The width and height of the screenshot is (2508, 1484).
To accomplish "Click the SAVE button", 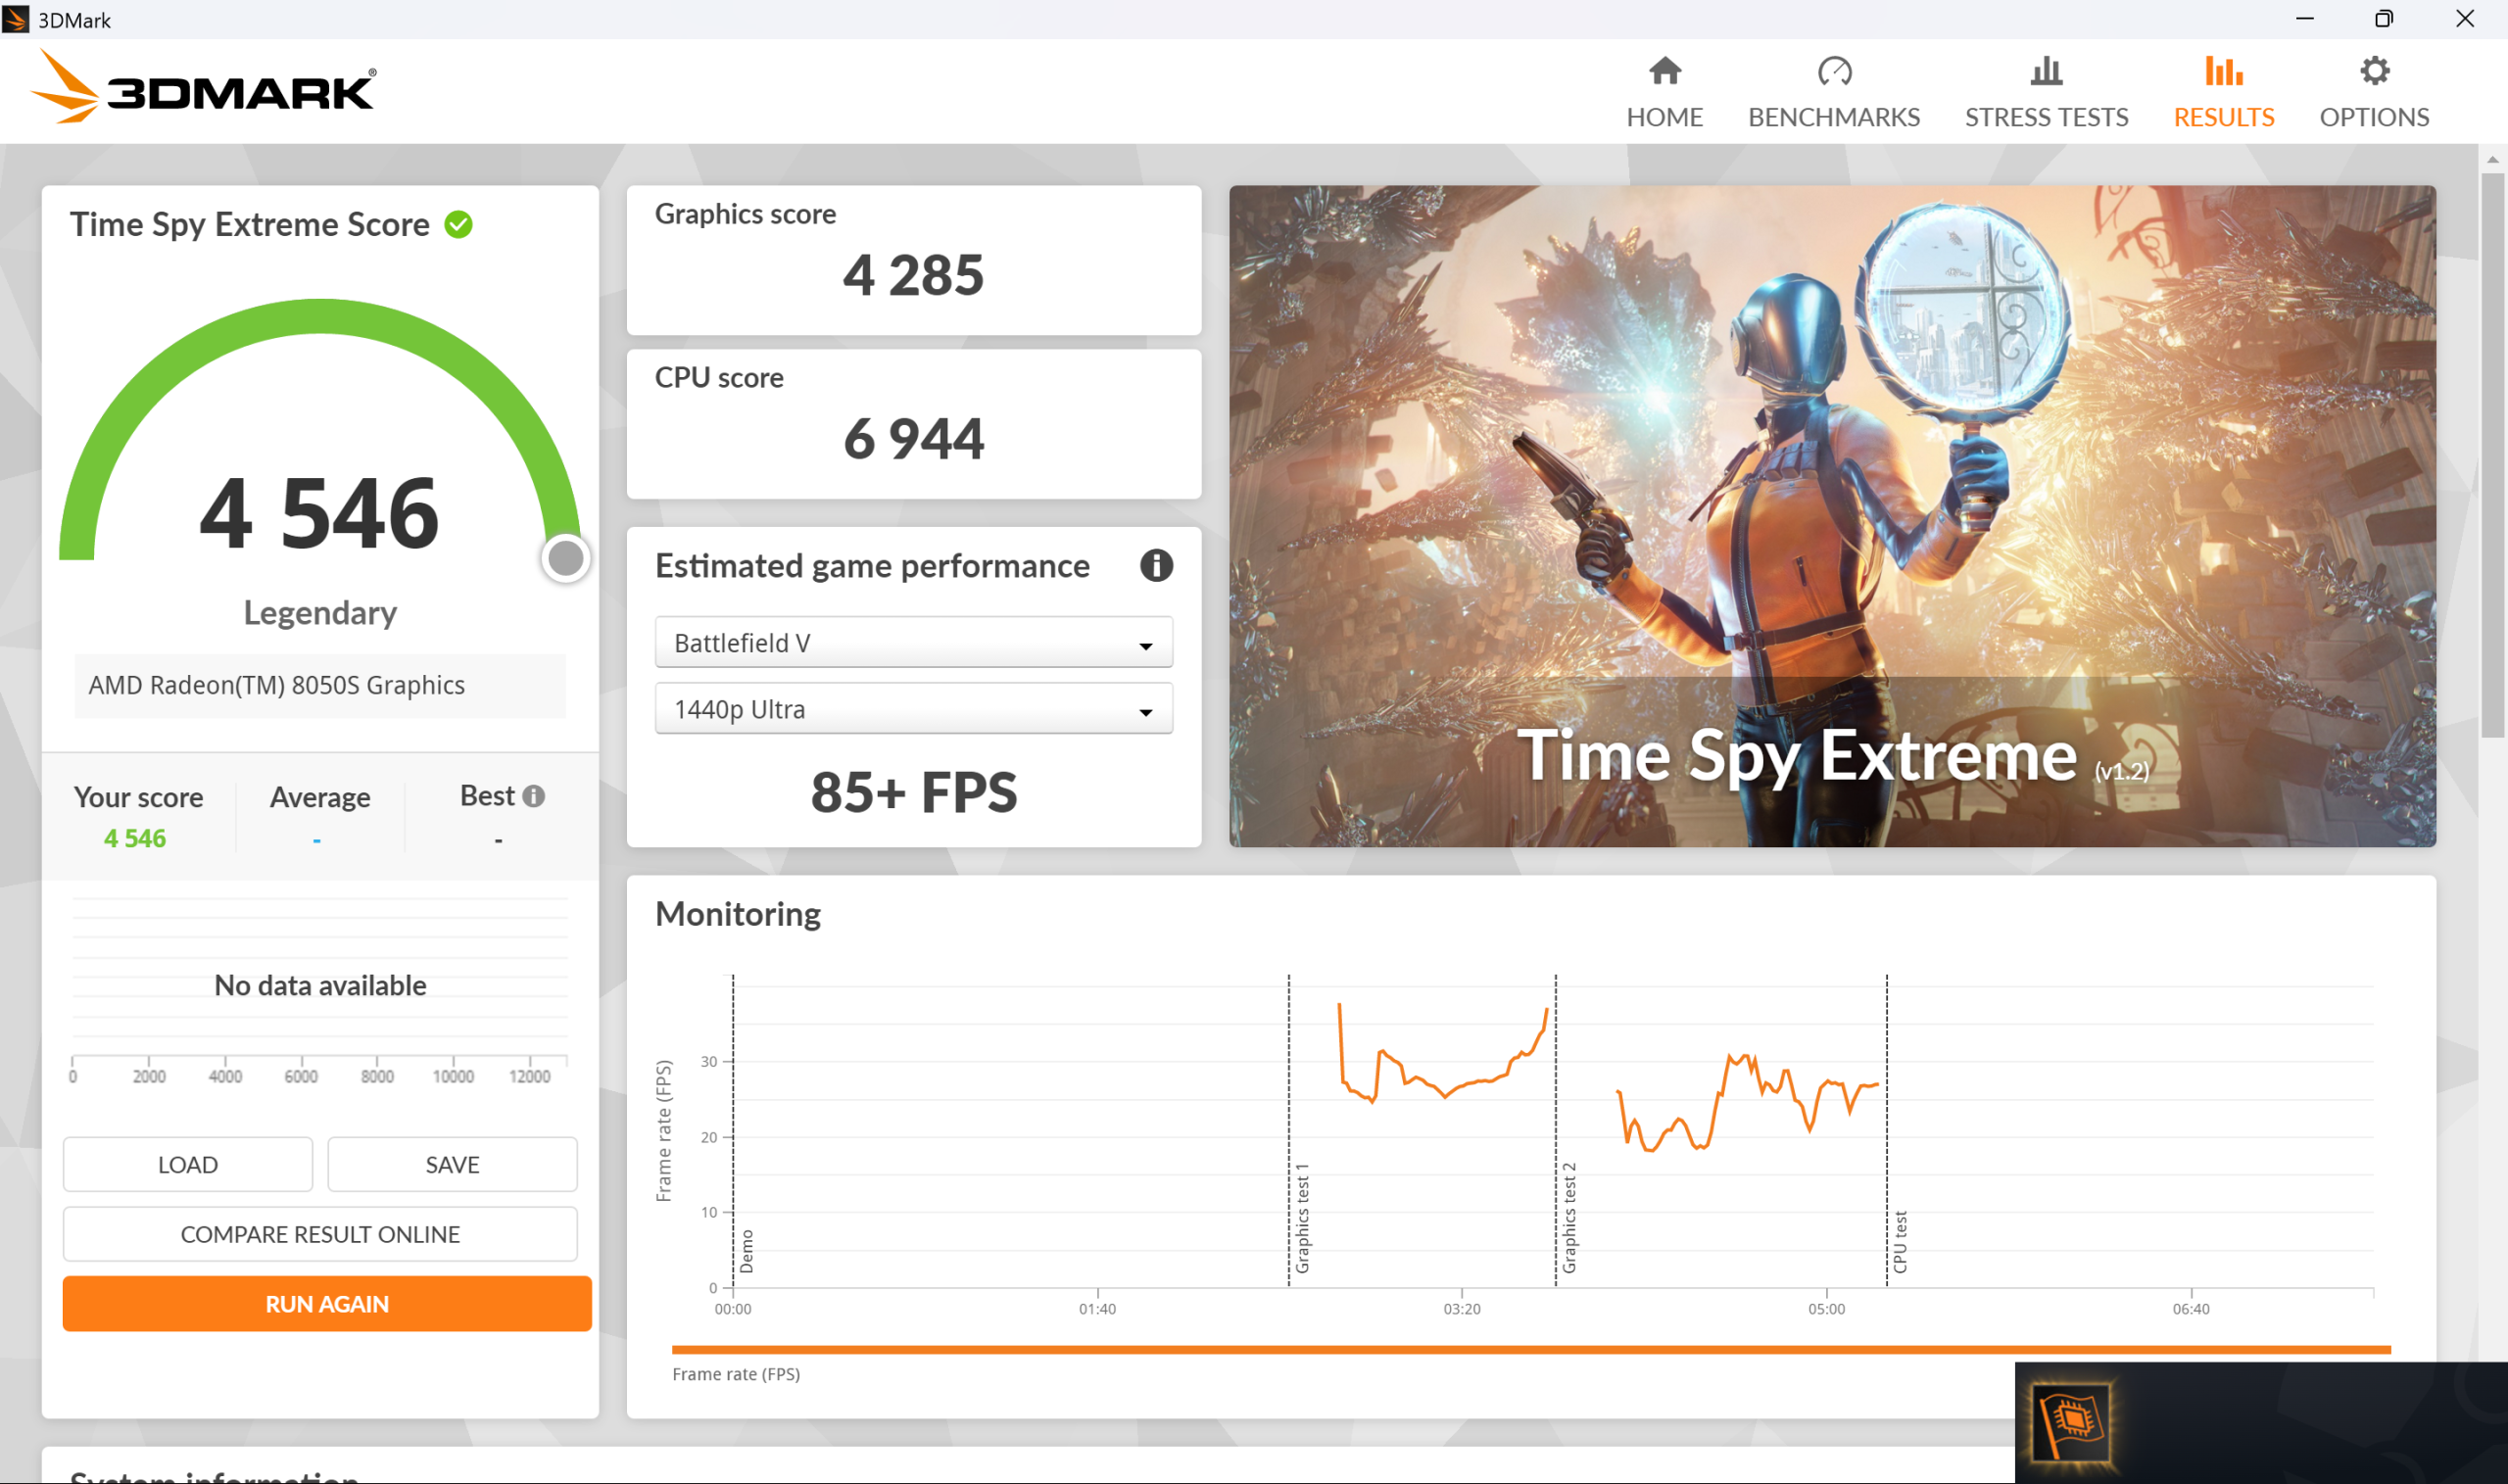I will tap(452, 1164).
